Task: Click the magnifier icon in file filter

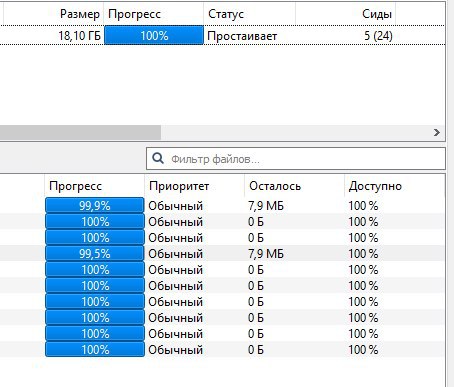Action: [158, 158]
